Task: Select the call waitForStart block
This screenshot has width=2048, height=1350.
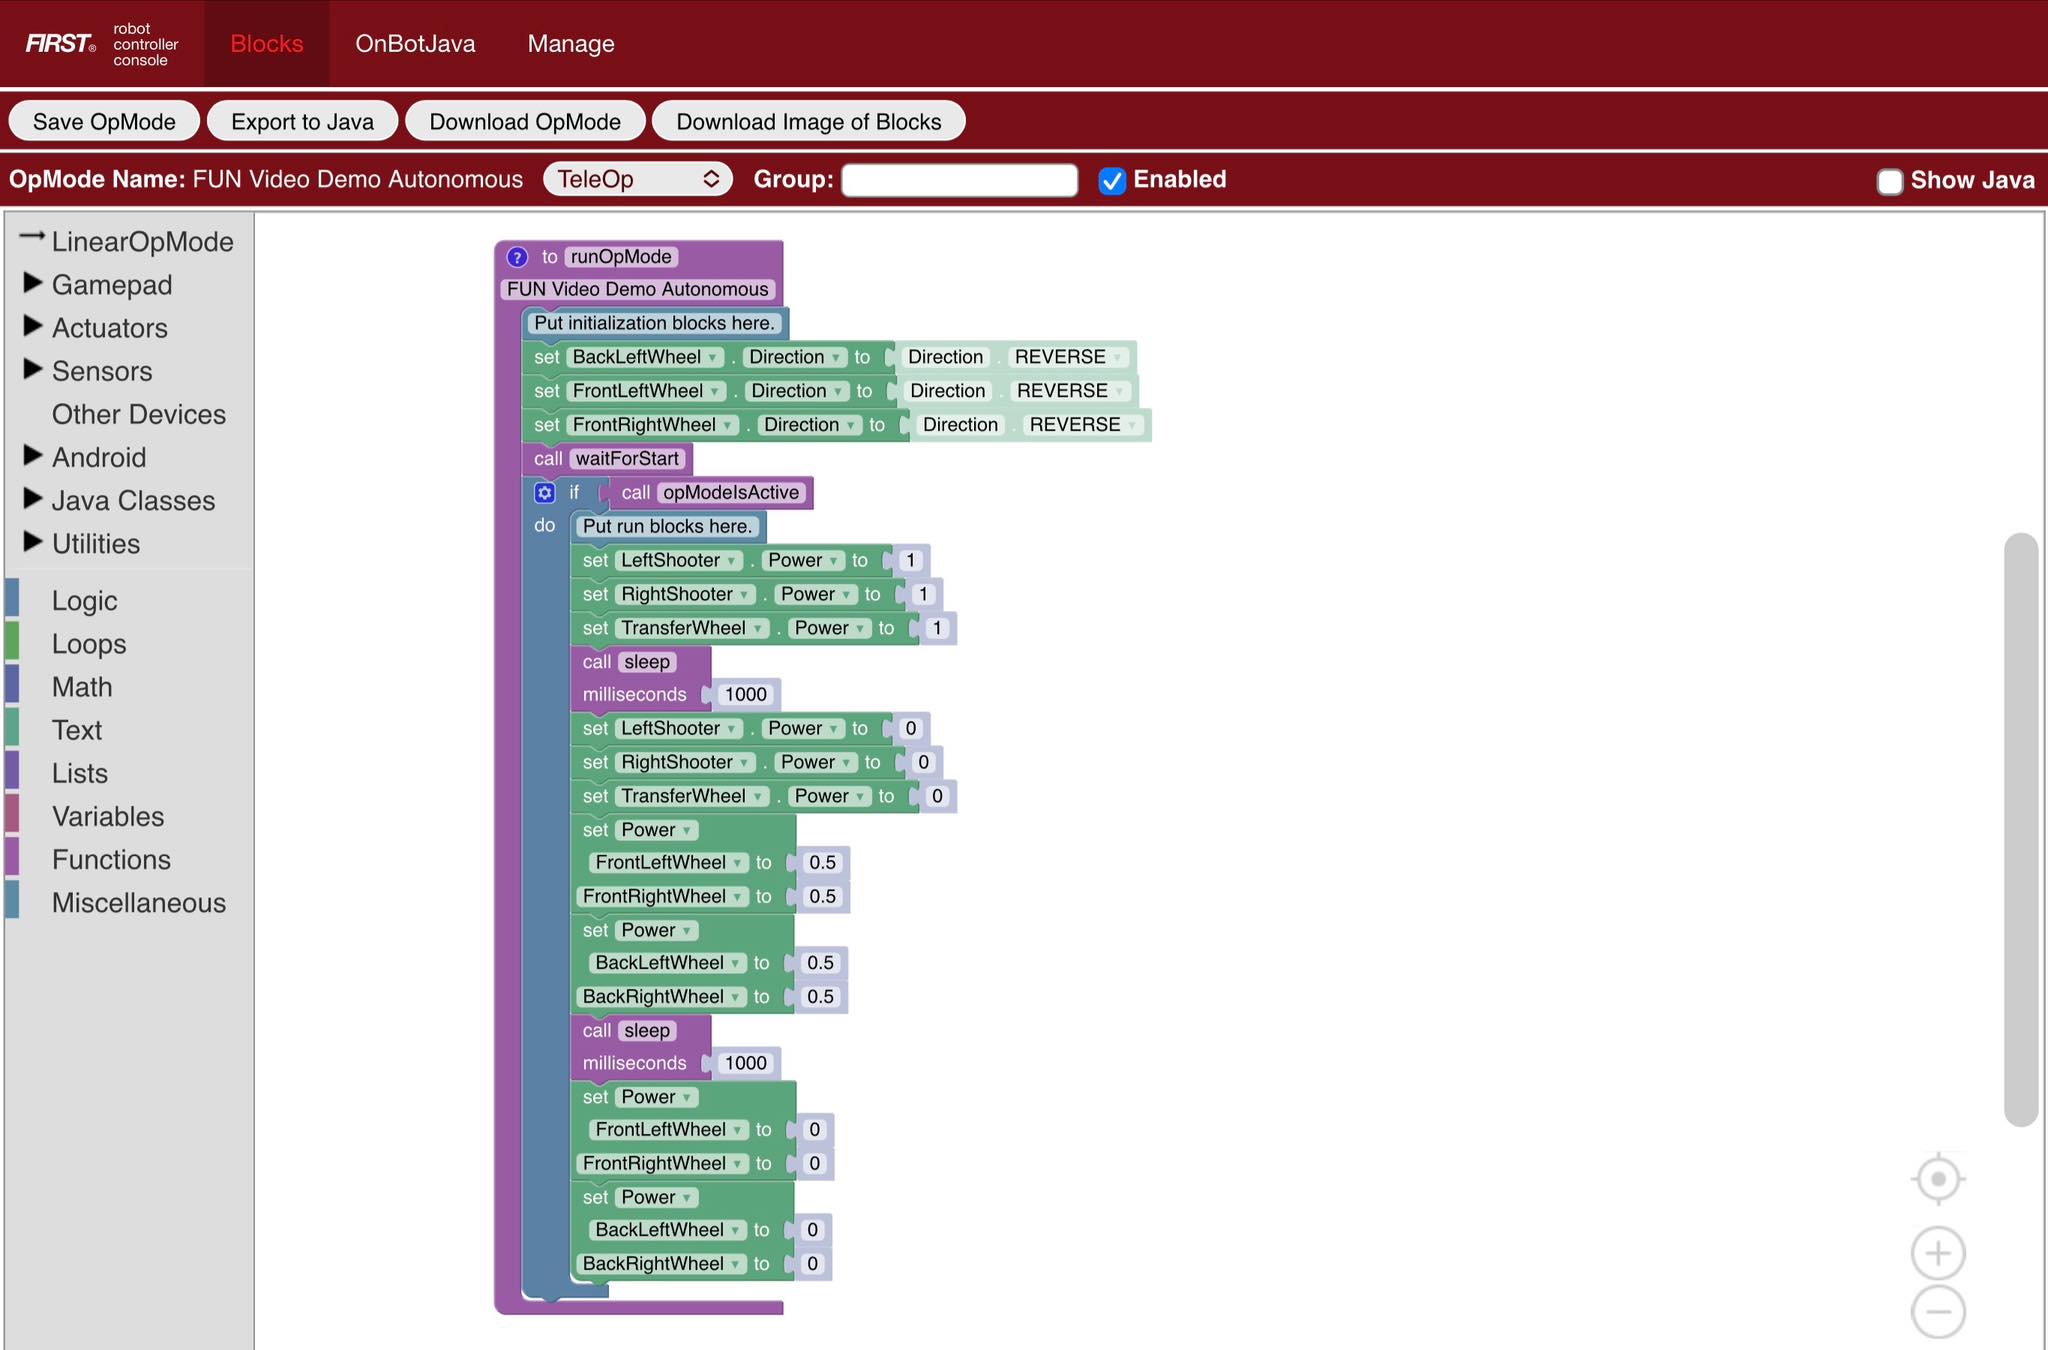Action: click(607, 459)
